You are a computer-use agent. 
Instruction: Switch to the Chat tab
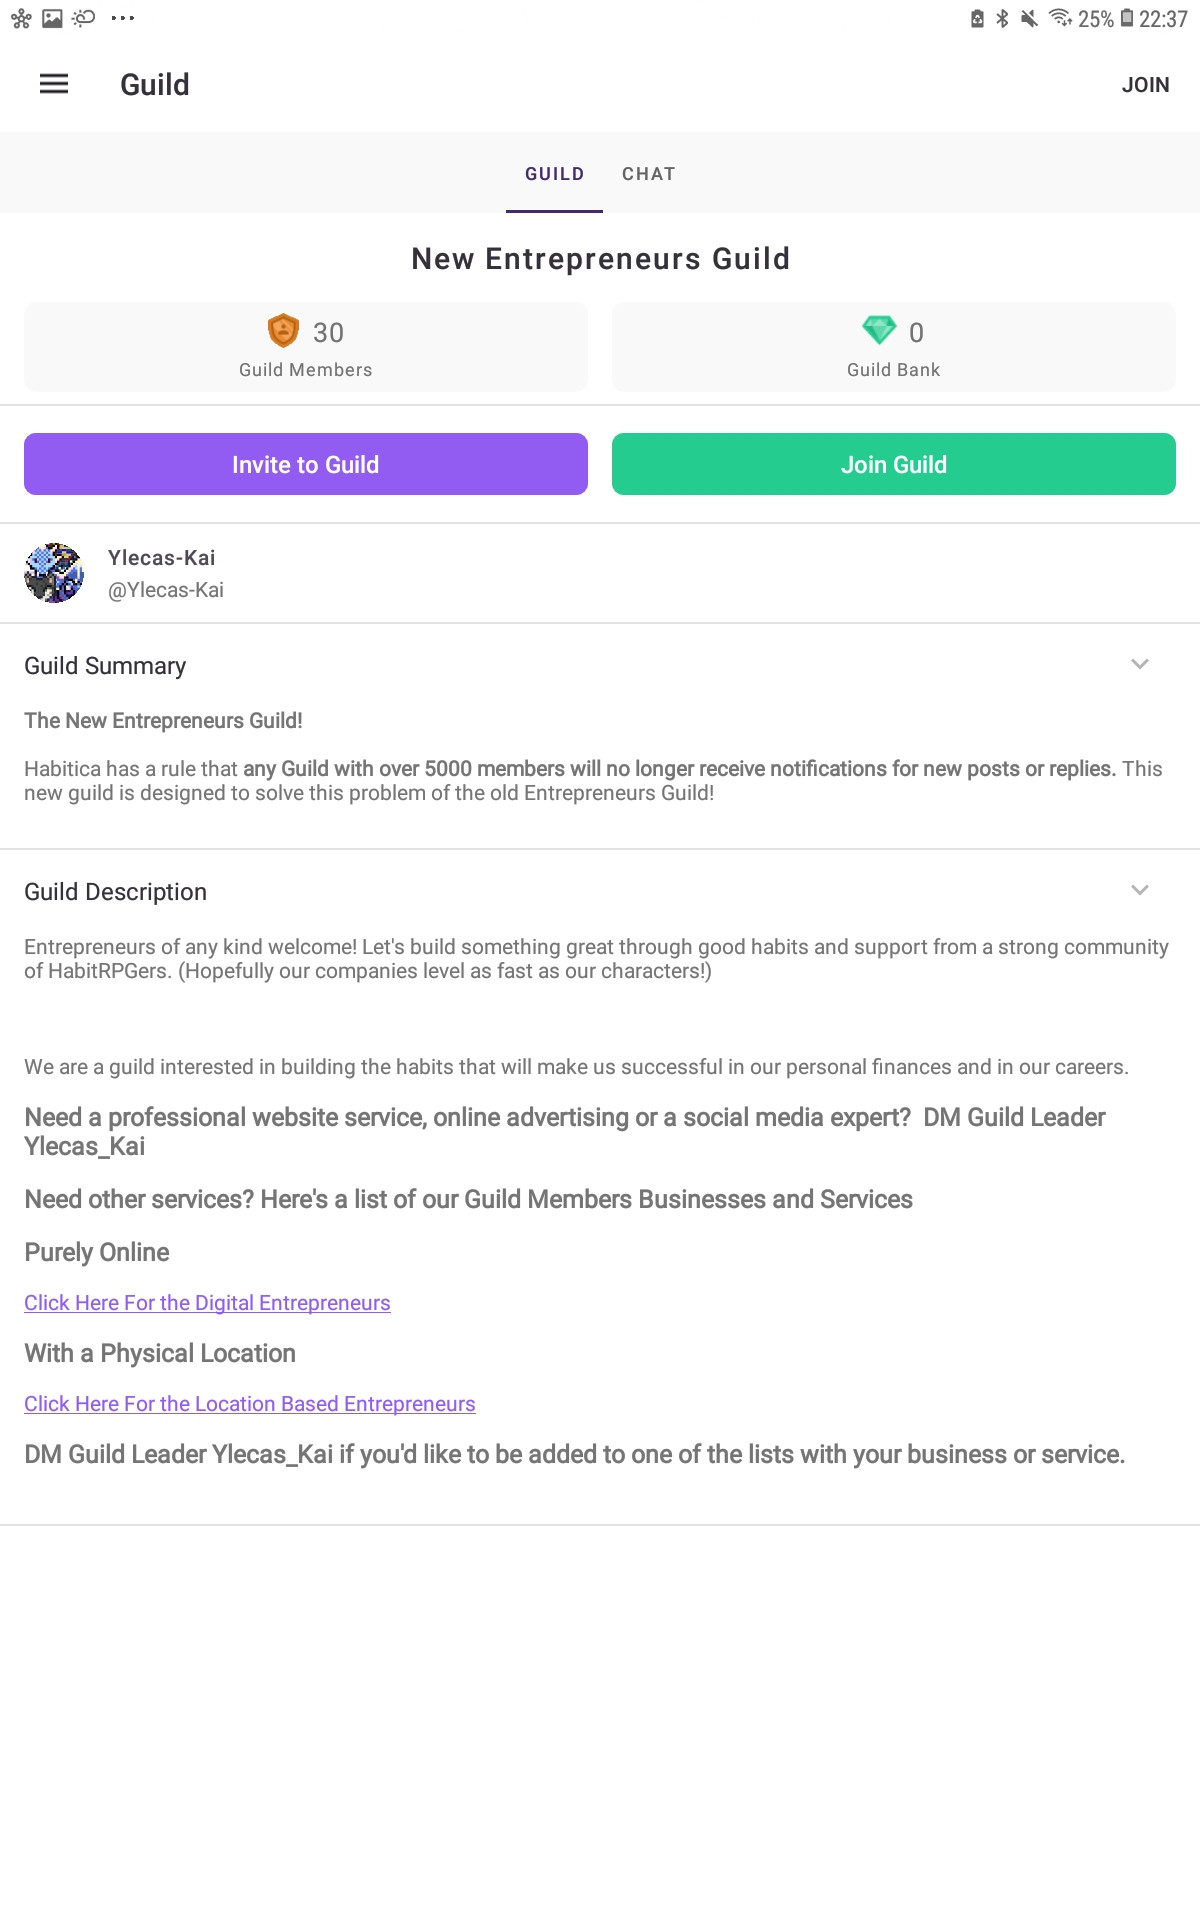point(649,174)
